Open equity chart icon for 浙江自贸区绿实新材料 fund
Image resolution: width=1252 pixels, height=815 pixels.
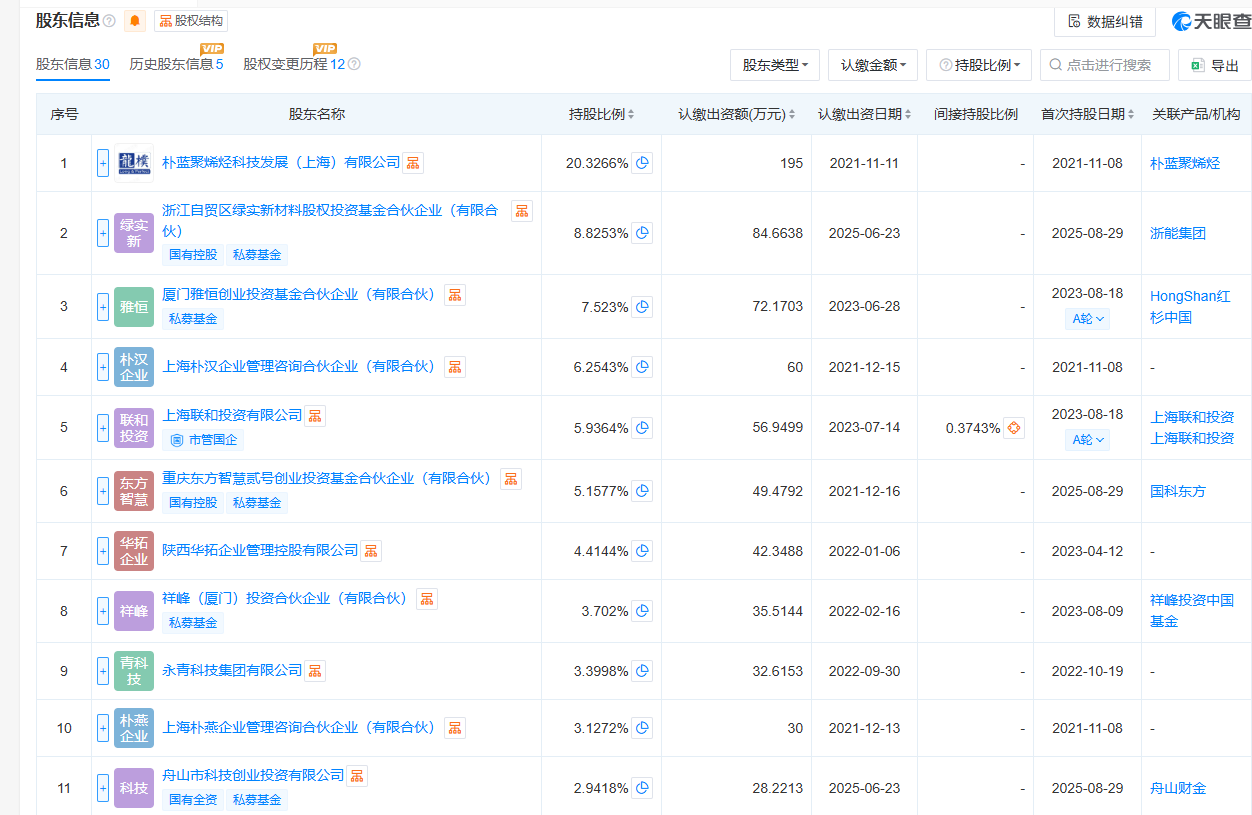click(522, 211)
